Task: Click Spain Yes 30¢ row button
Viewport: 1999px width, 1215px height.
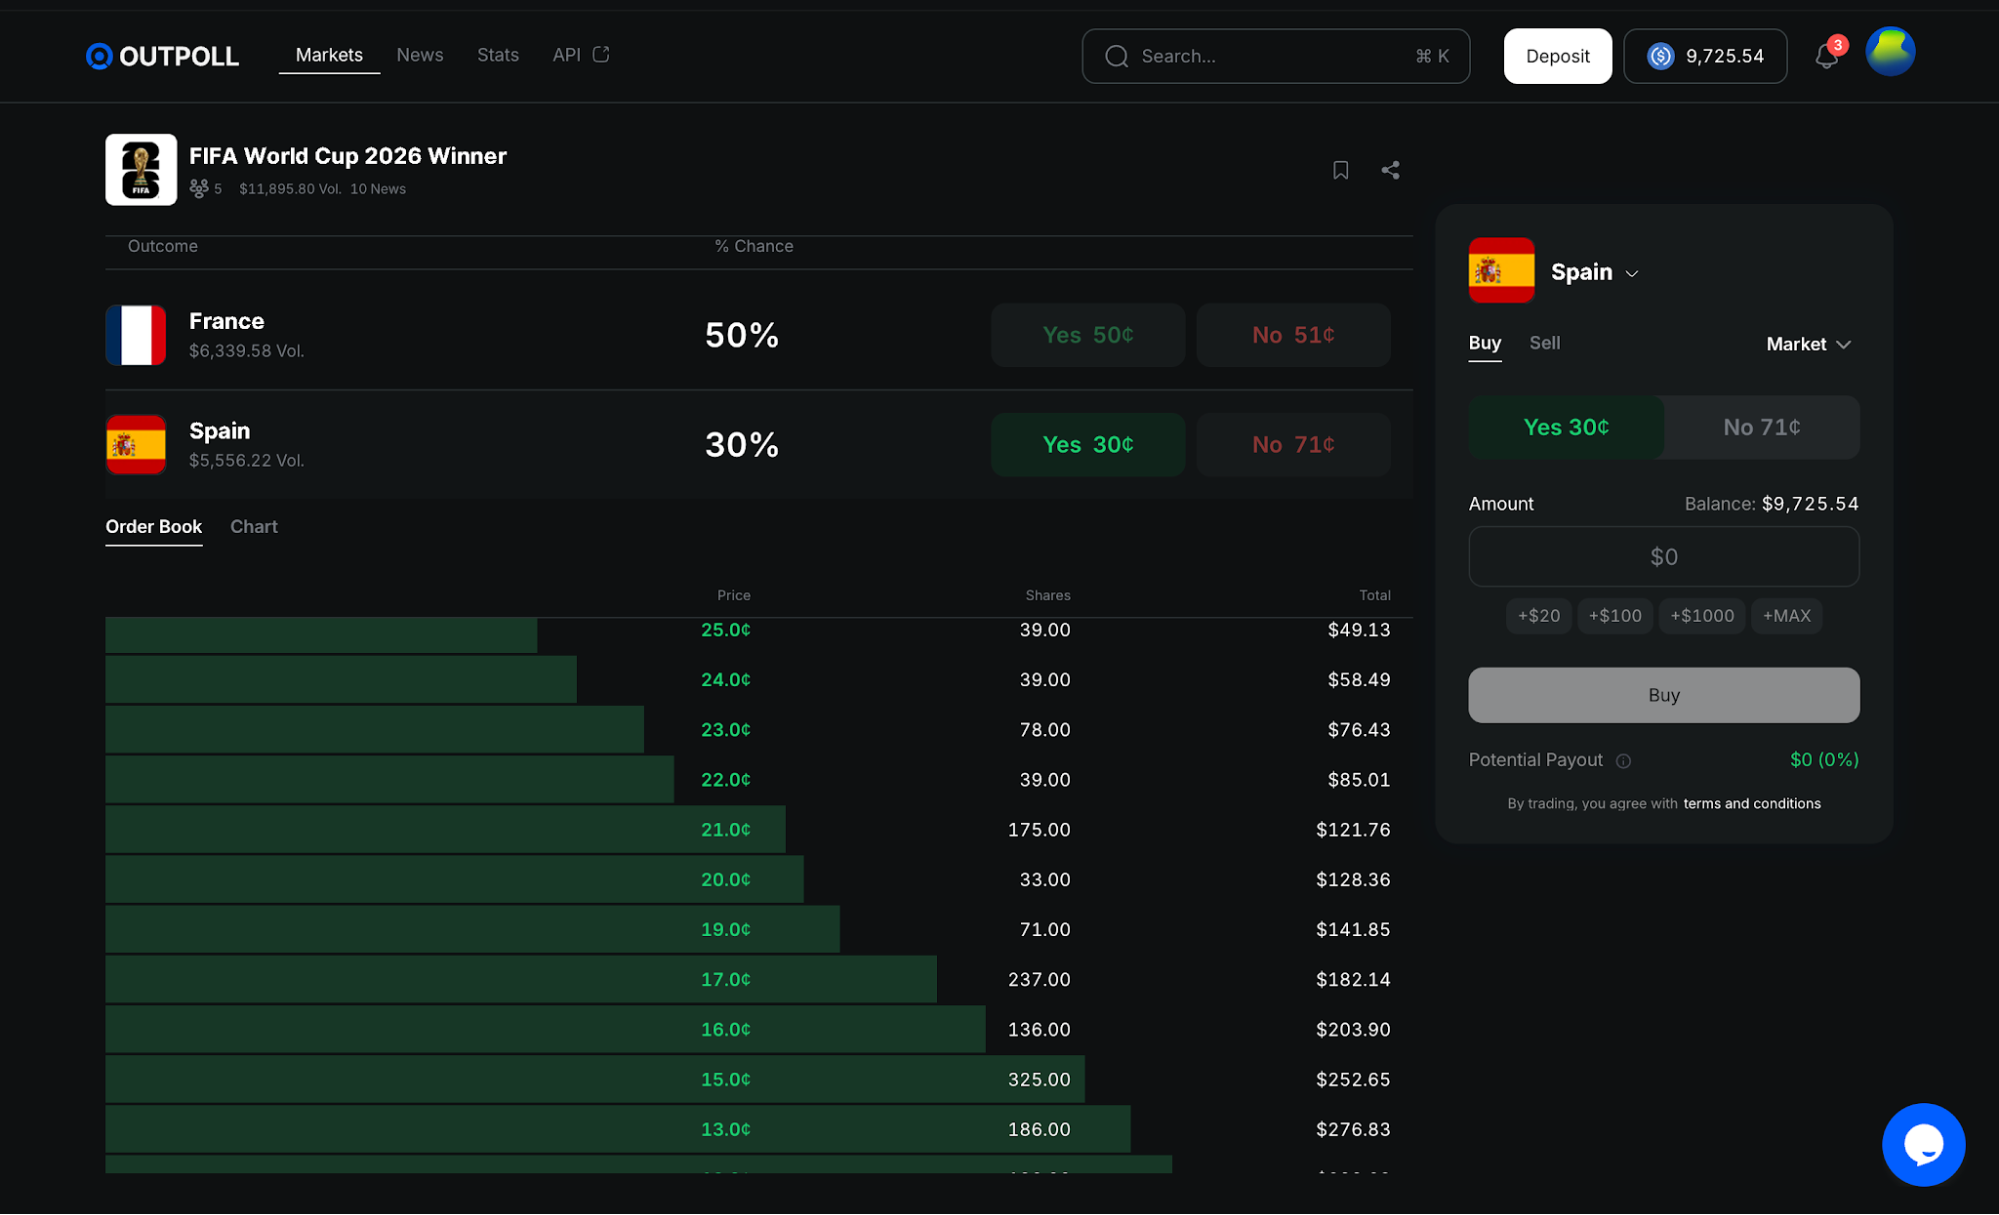Action: (x=1087, y=444)
